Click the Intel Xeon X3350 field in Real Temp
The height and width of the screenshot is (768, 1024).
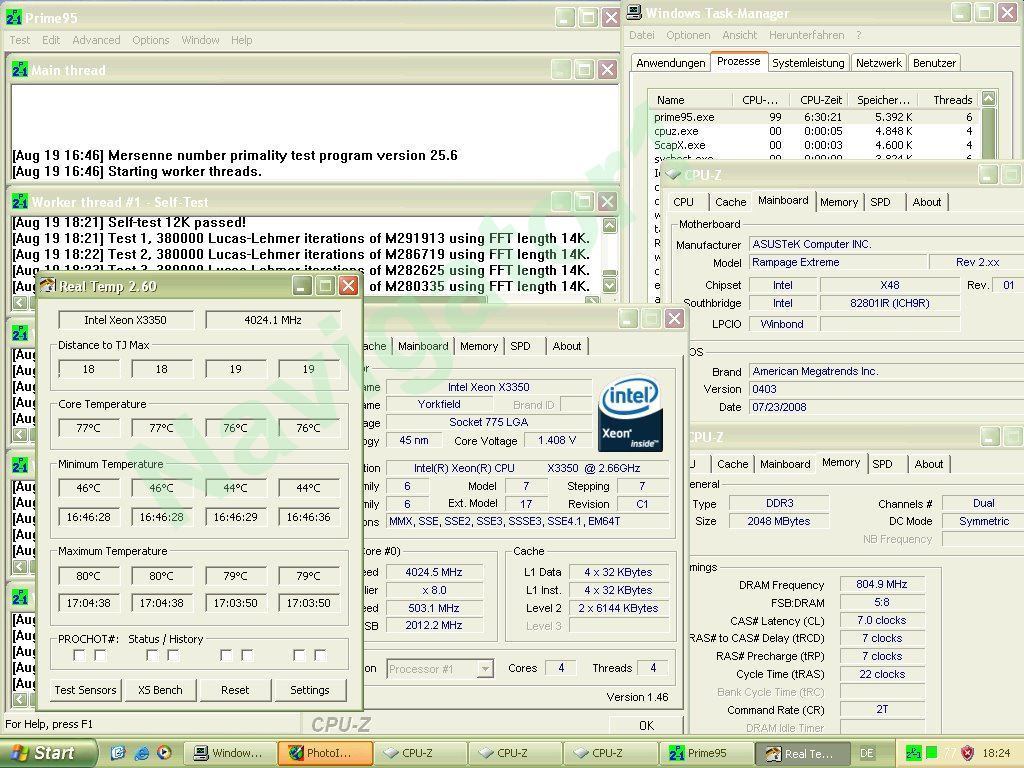125,320
